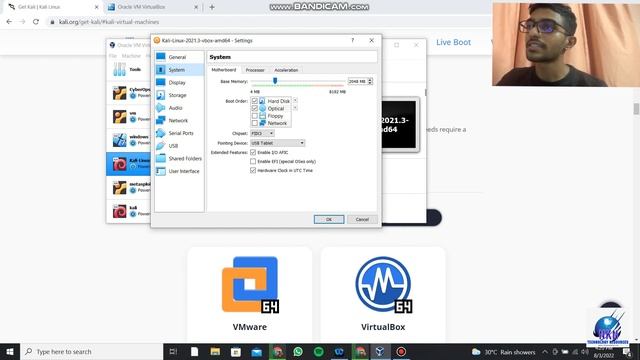640x360 pixels.
Task: Select the System settings category
Action: pos(179,70)
